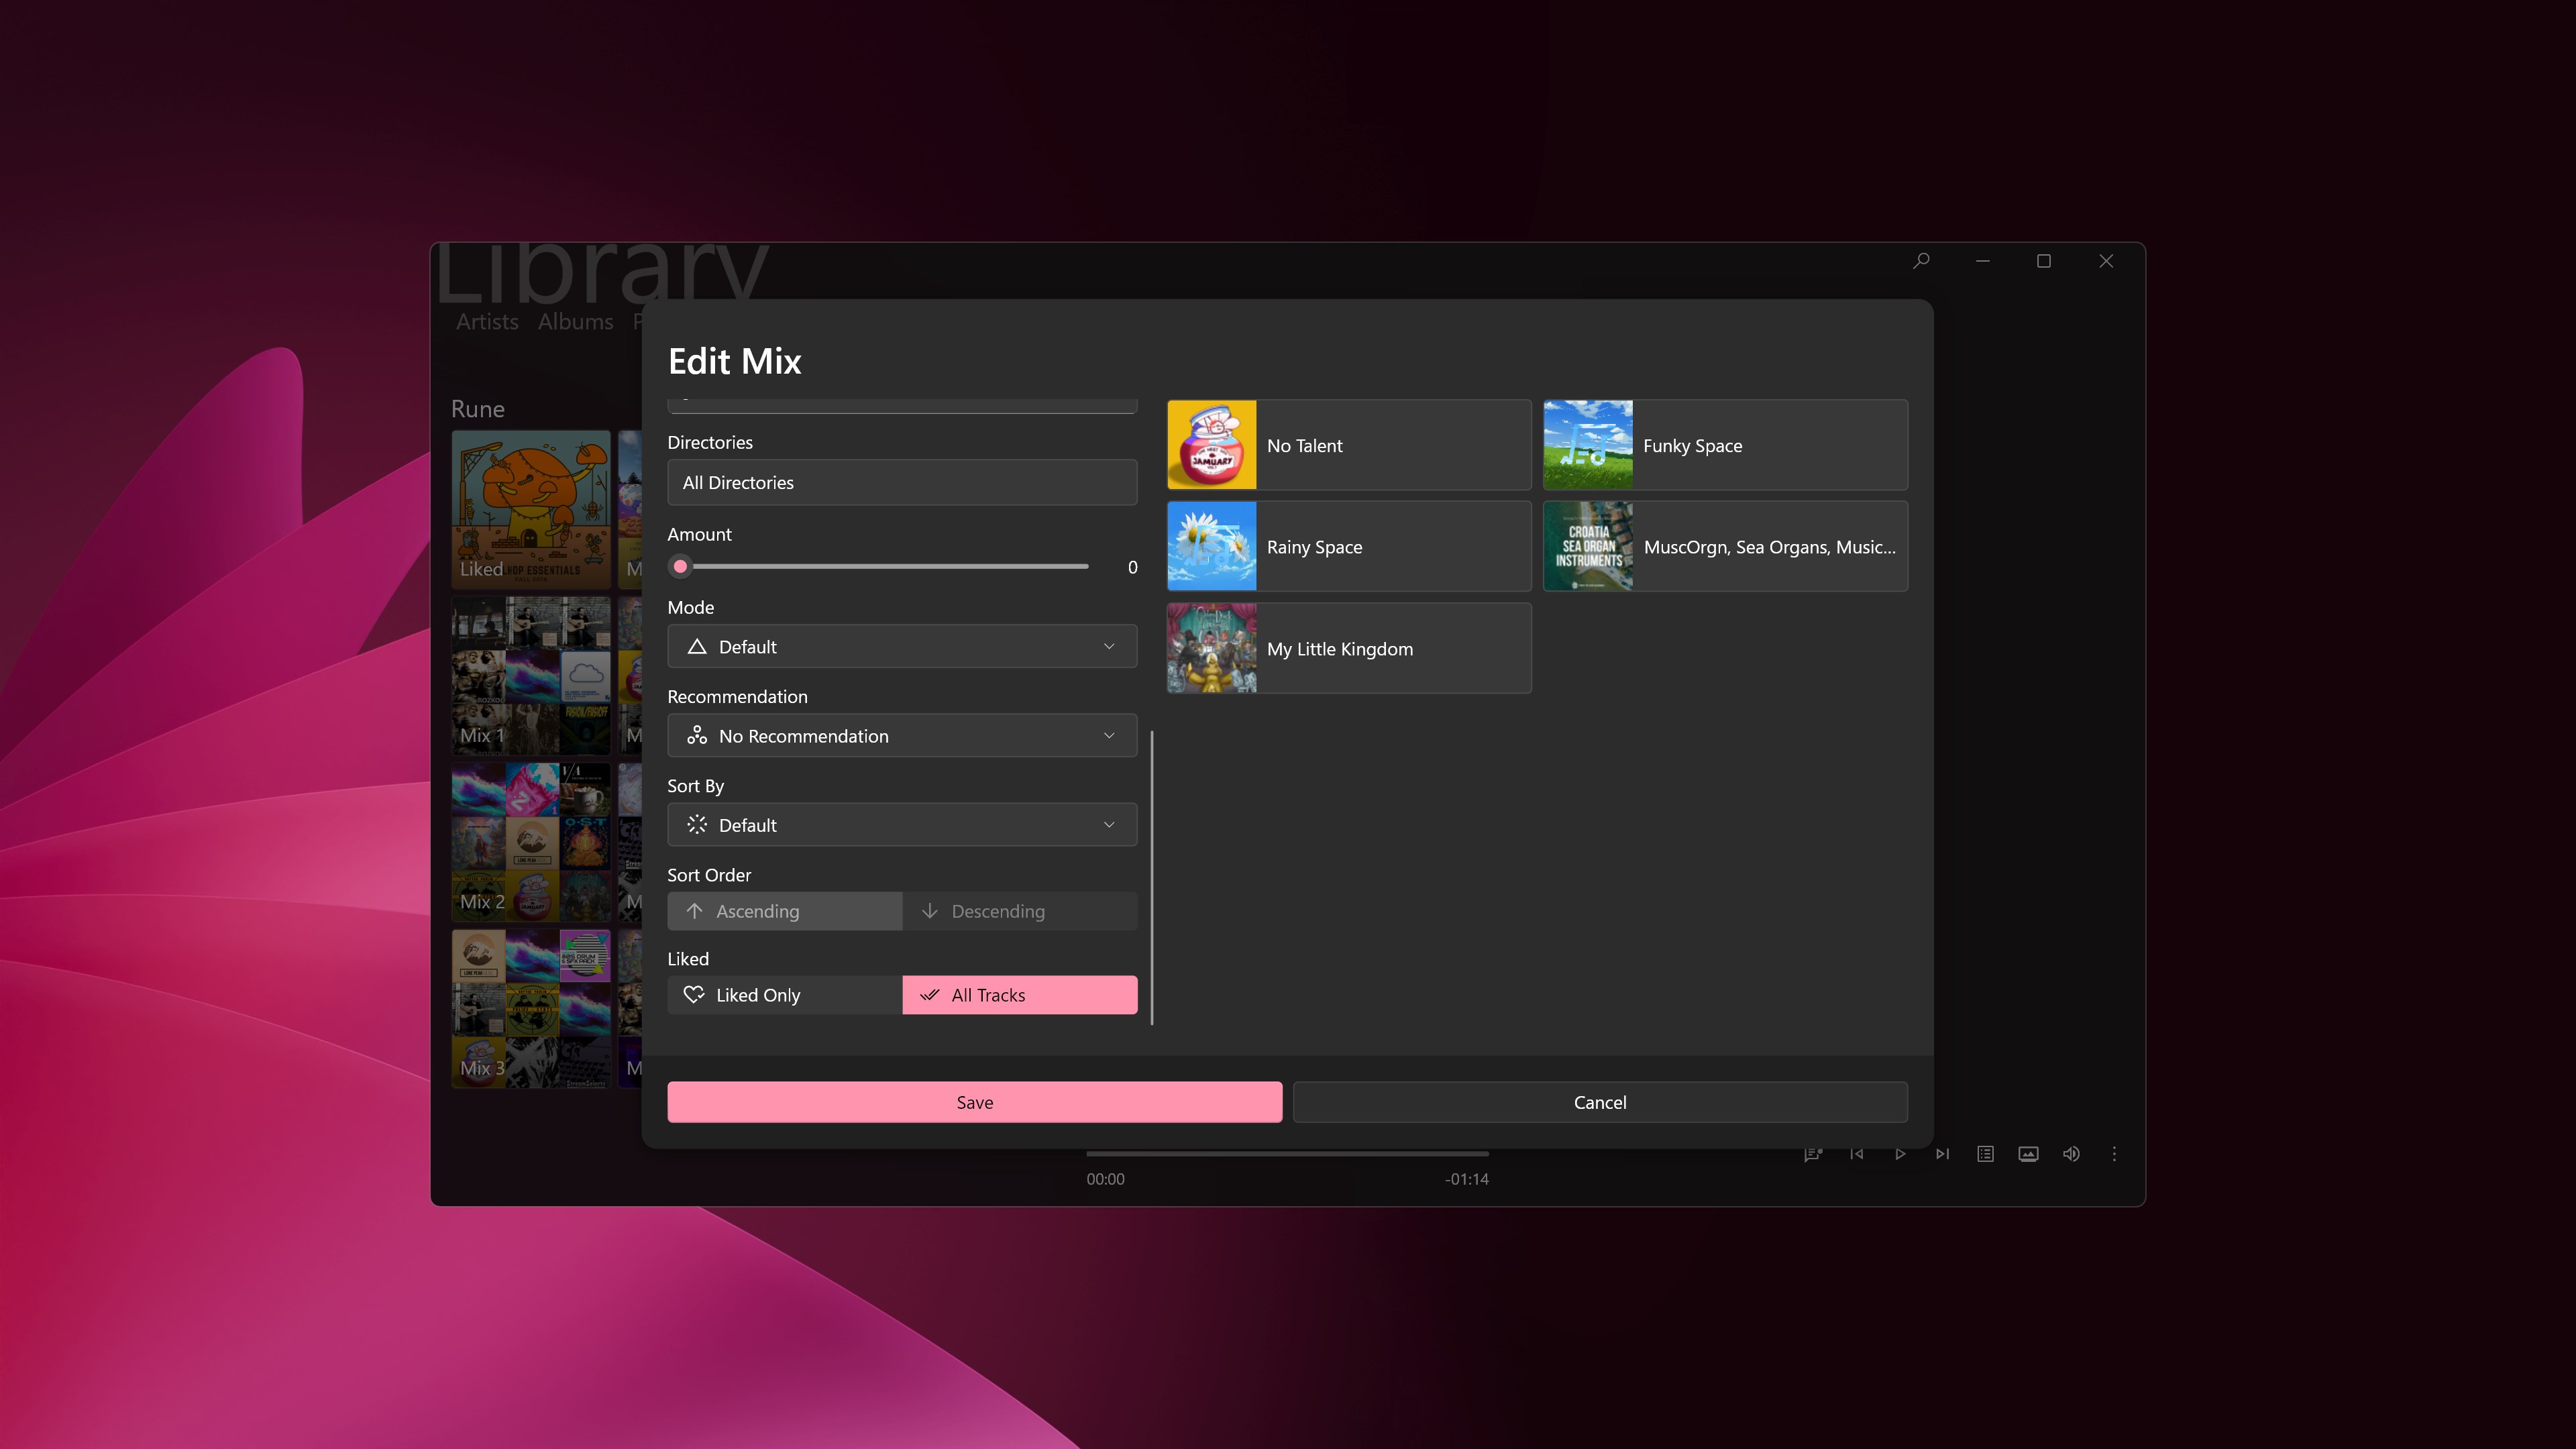Choose Ascending sort order
Image resolution: width=2576 pixels, height=1449 pixels.
click(784, 911)
